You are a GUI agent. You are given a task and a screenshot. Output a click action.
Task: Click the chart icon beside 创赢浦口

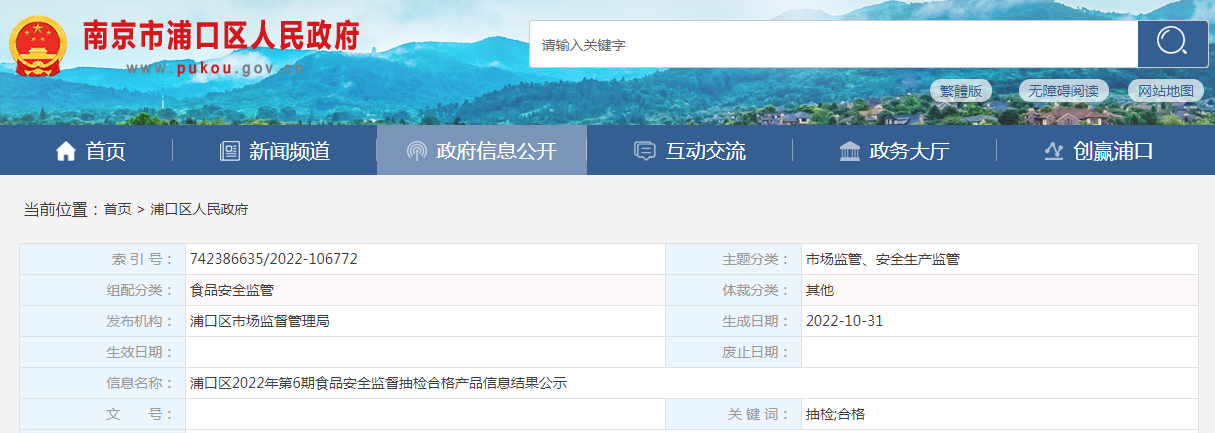1053,152
